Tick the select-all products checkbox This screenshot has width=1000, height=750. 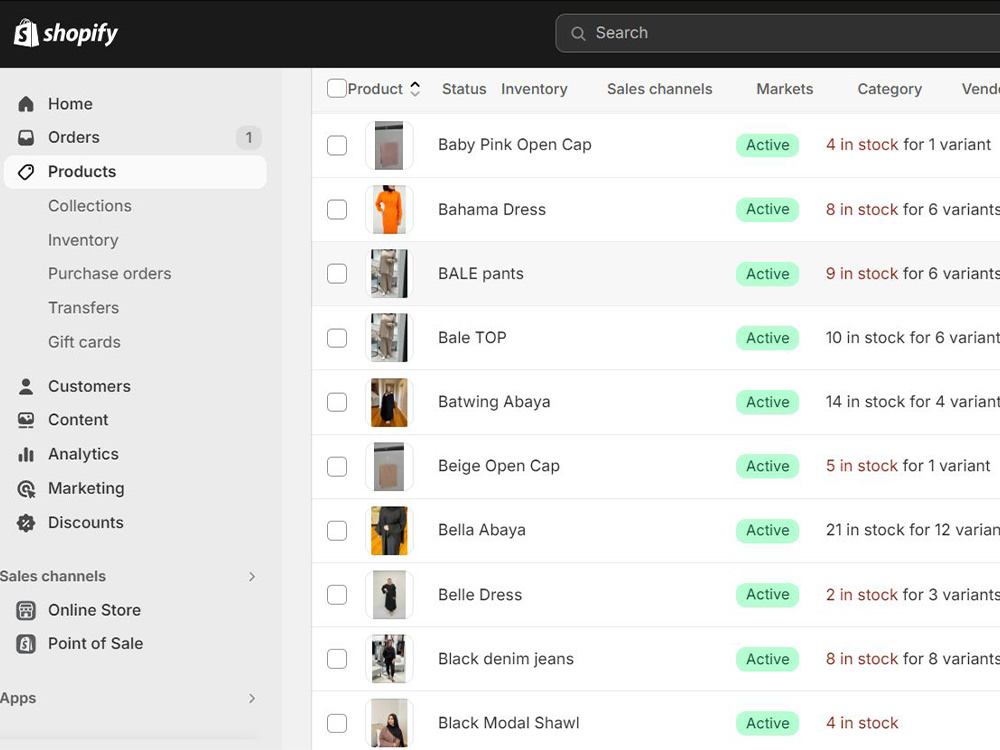(336, 89)
